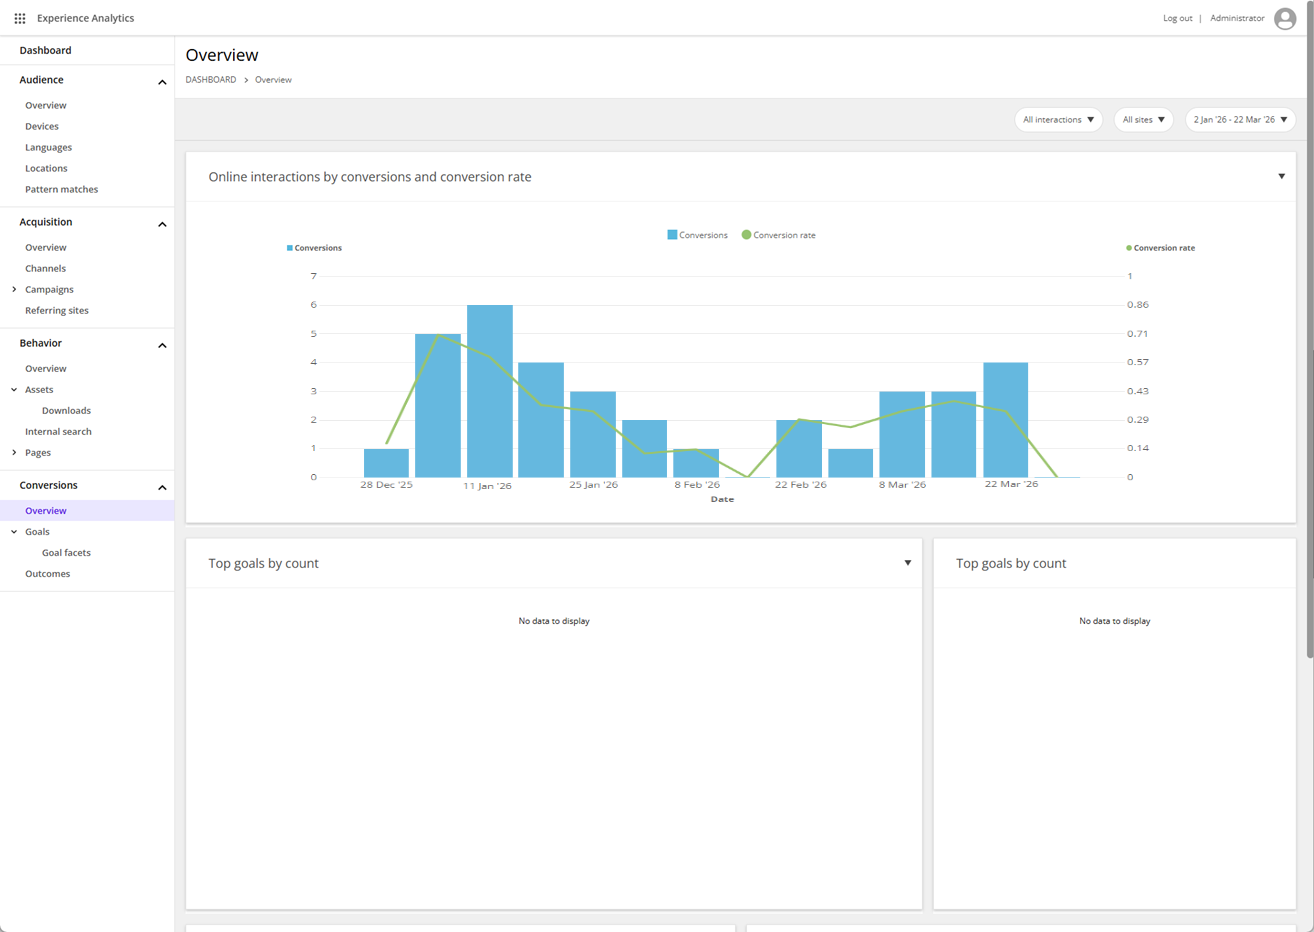Open the app launcher grid icon
The width and height of the screenshot is (1314, 932).
point(20,18)
